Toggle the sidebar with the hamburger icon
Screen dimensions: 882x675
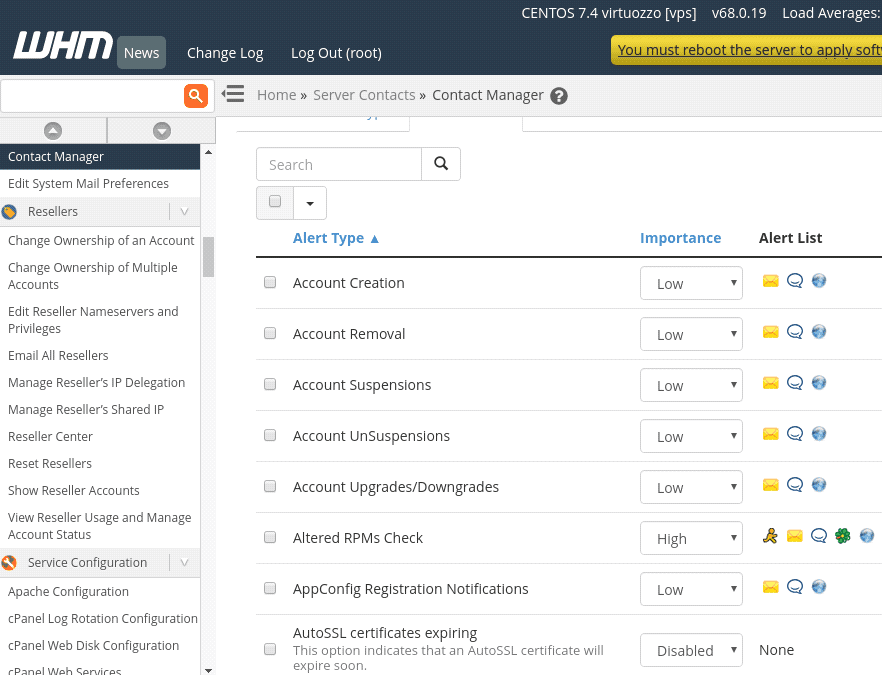point(233,94)
